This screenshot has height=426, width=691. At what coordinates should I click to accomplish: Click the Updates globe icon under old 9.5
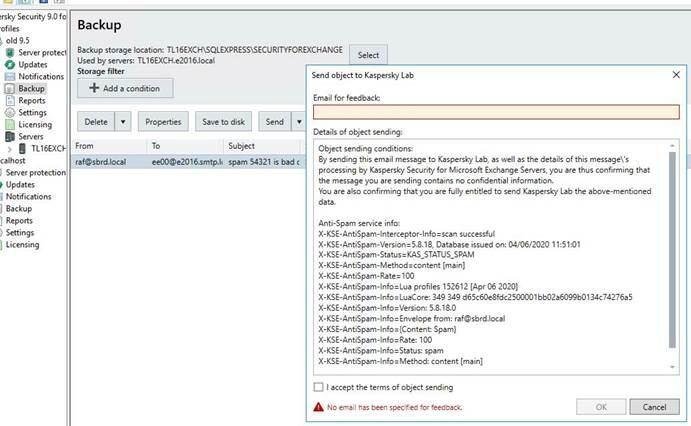10,64
